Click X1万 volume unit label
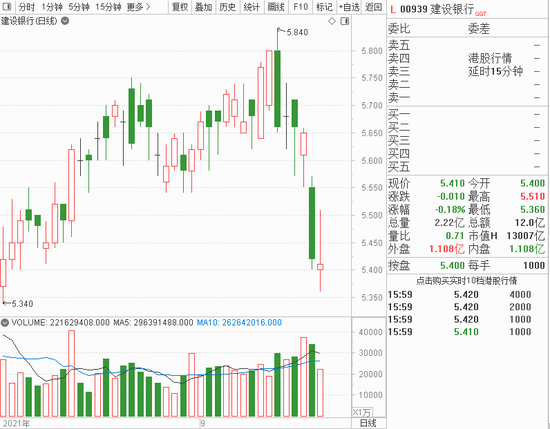The width and height of the screenshot is (550, 429). pos(363,412)
